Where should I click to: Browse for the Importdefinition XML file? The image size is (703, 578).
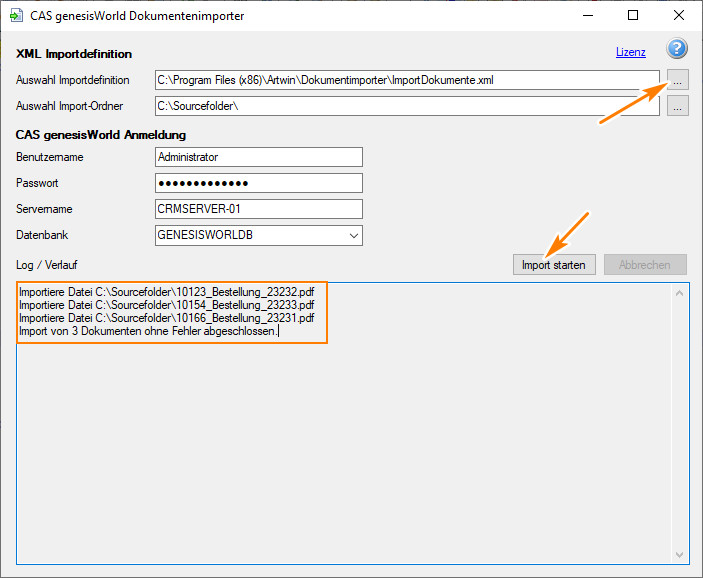click(677, 80)
